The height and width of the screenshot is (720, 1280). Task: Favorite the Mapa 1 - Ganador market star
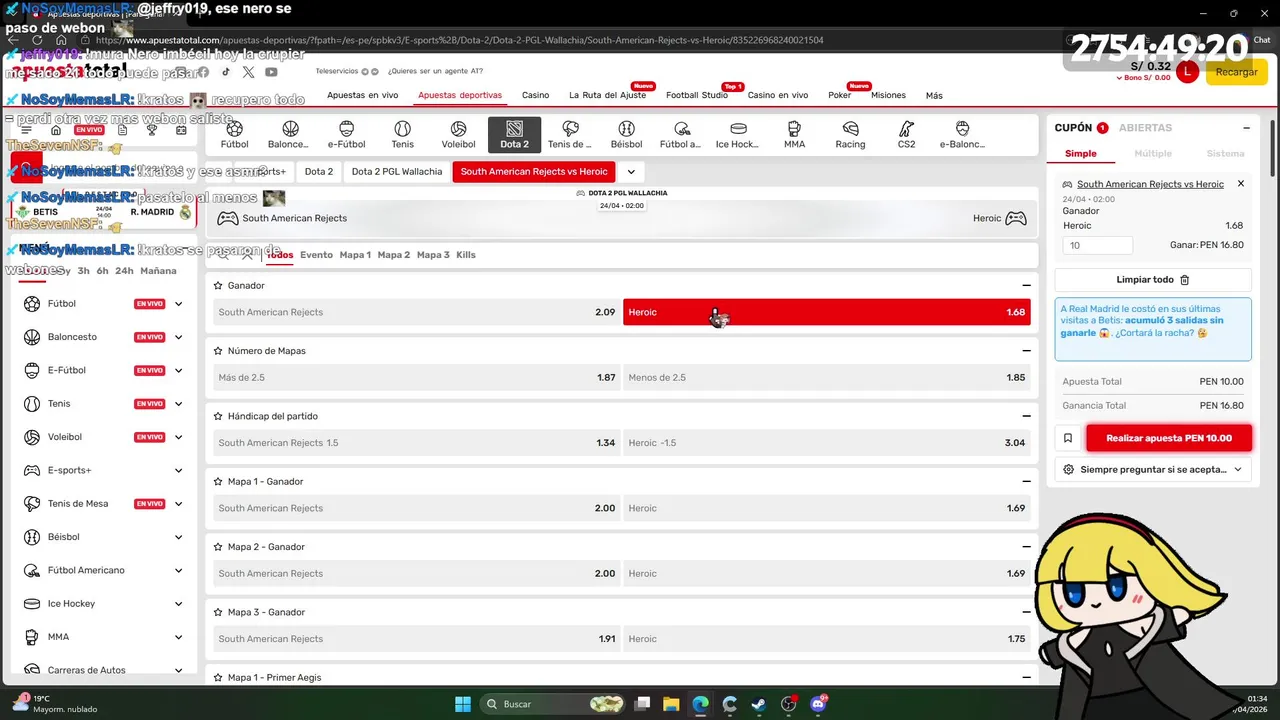(218, 481)
